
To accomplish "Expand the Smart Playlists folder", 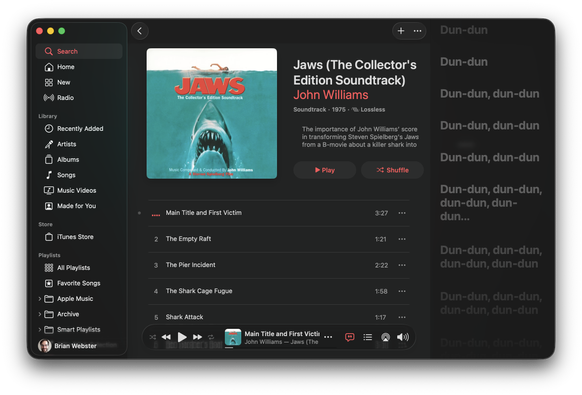I will [x=40, y=329].
